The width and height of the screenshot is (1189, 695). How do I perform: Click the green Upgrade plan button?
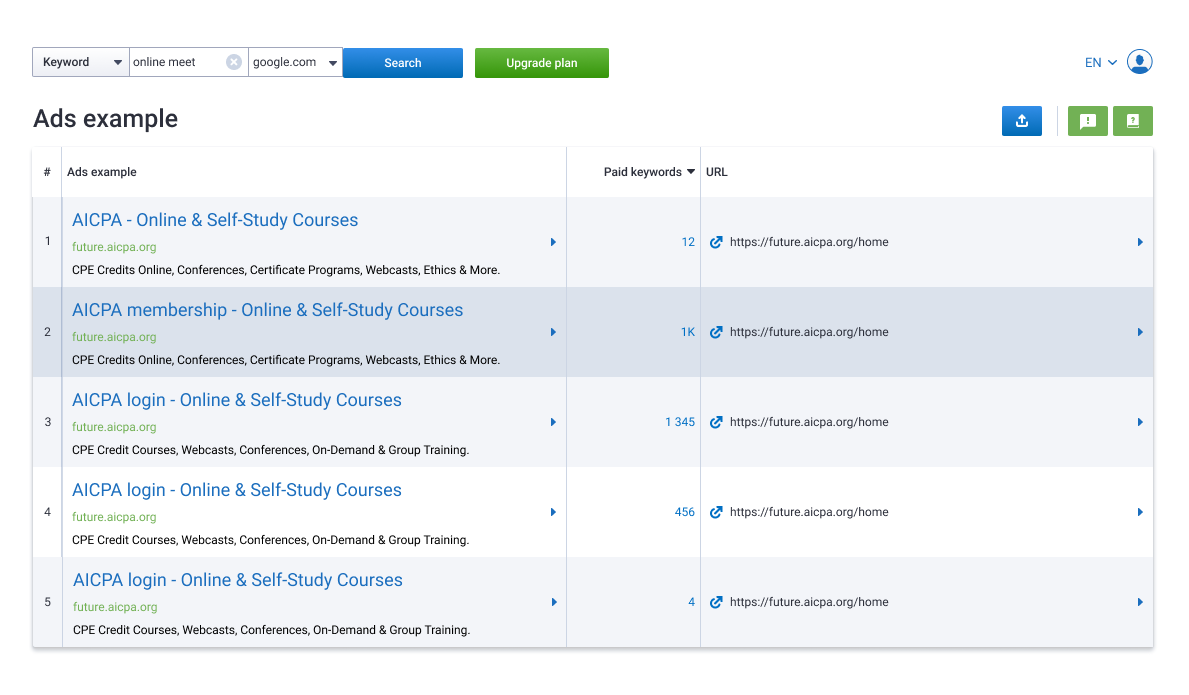click(541, 63)
